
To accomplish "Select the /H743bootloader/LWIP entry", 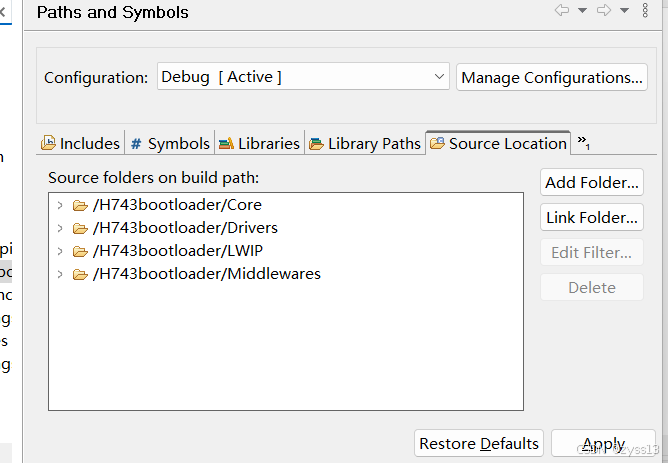I will coord(178,251).
